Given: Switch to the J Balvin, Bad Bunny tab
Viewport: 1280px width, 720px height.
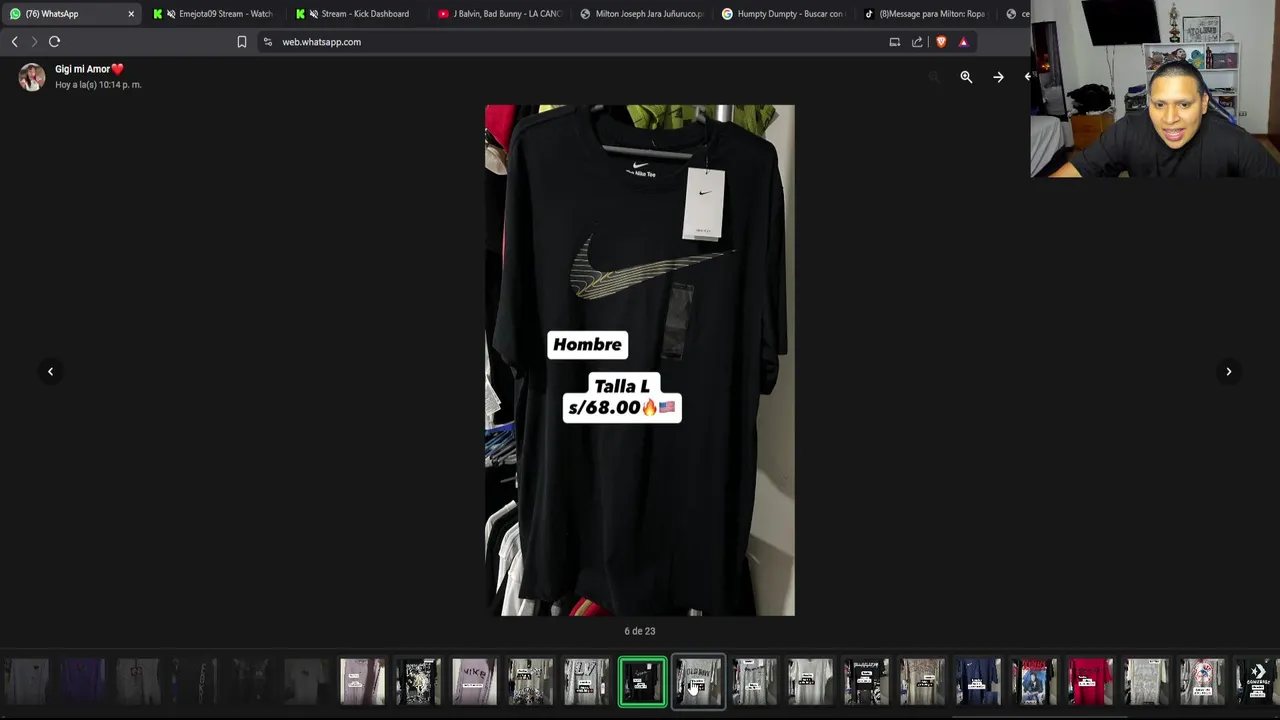Looking at the screenshot, I should (x=500, y=14).
